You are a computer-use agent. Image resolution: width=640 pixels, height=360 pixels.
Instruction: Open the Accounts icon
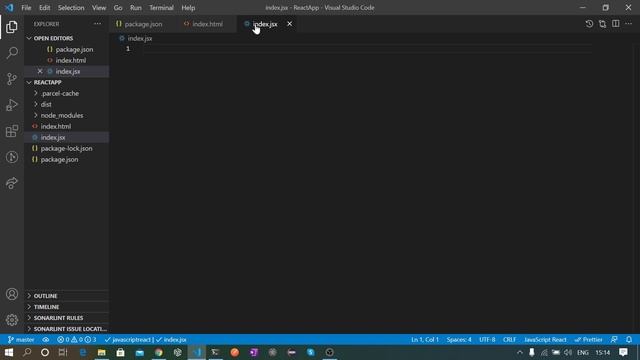pyautogui.click(x=12, y=294)
